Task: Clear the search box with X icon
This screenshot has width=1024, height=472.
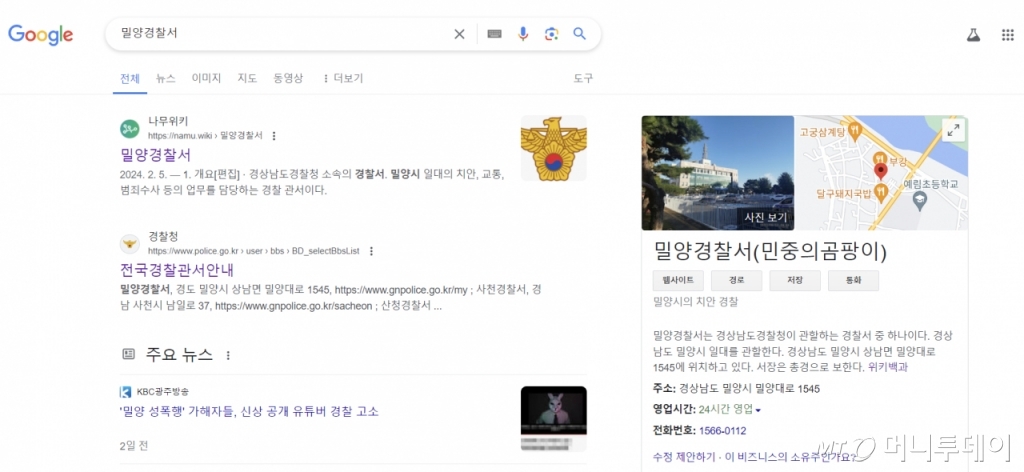Action: pos(460,34)
